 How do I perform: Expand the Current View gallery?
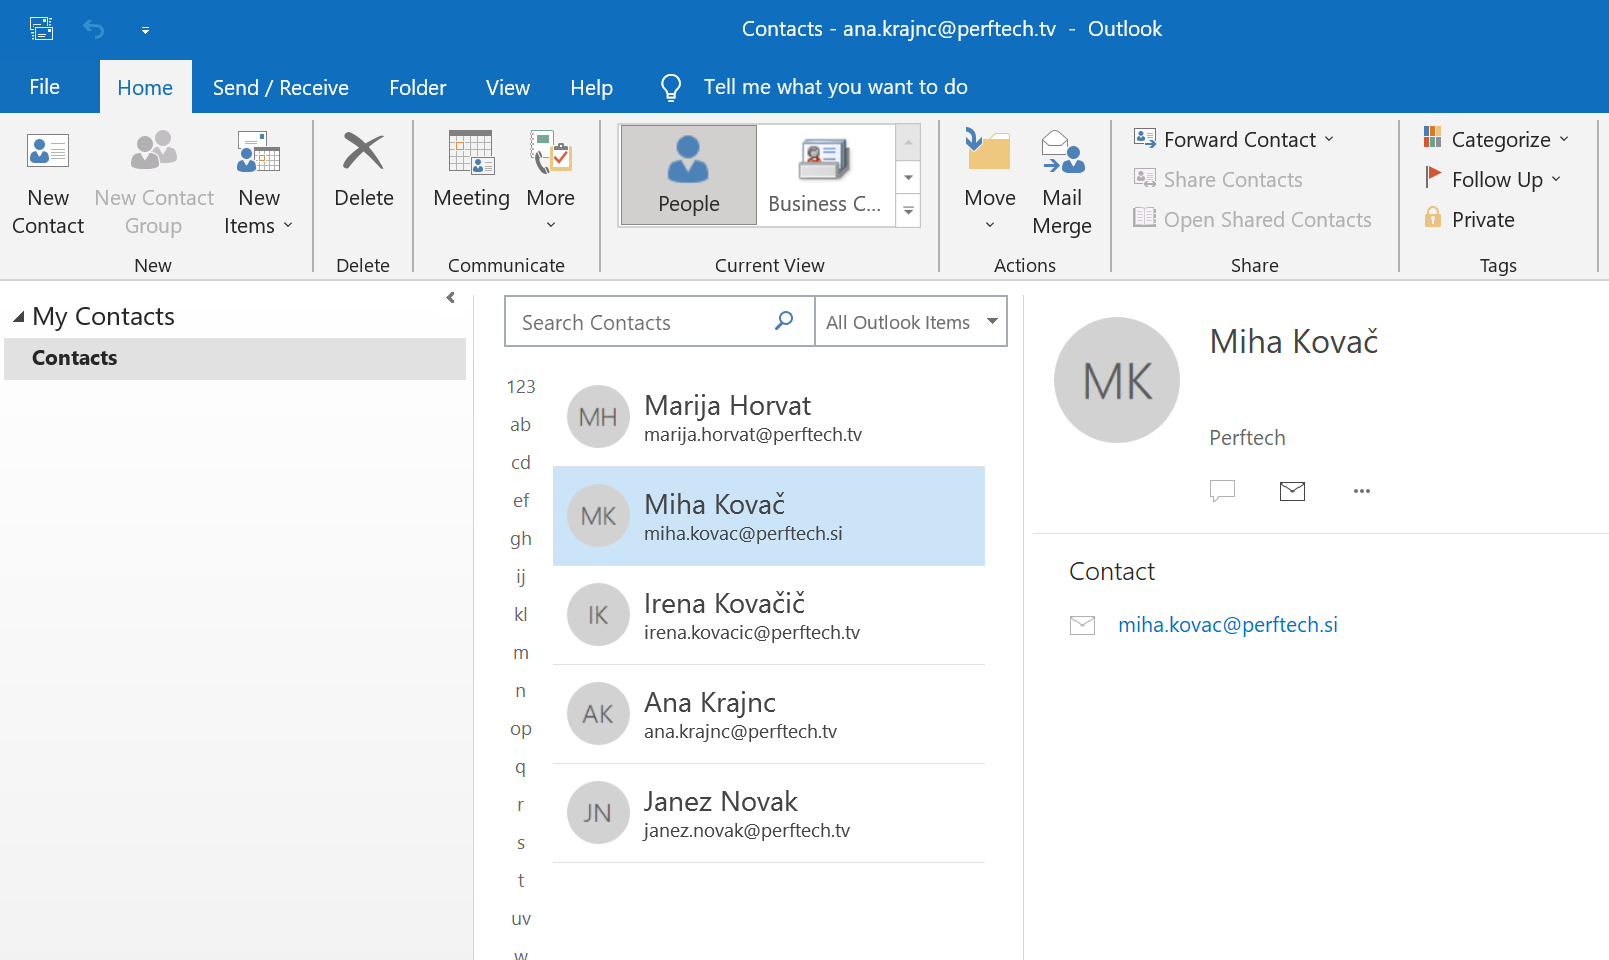908,211
